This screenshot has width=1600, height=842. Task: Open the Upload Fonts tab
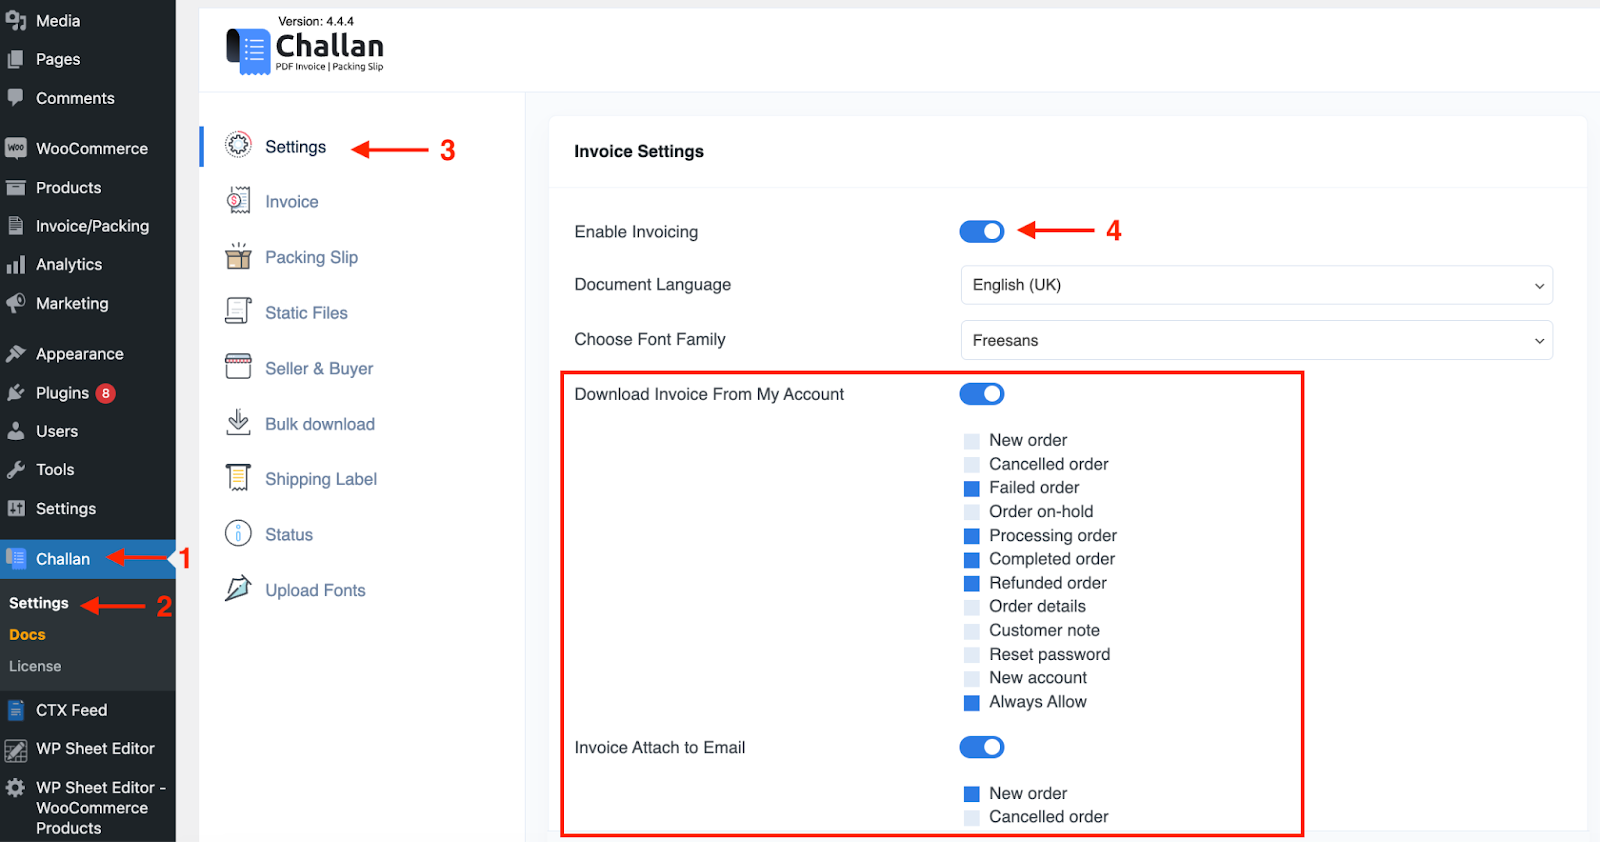click(x=315, y=590)
